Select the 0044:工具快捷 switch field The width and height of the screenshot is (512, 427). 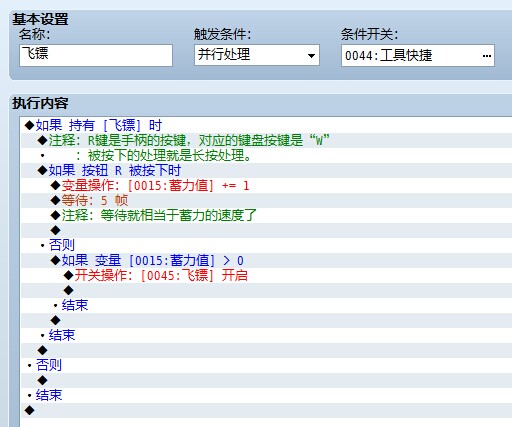tap(418, 55)
